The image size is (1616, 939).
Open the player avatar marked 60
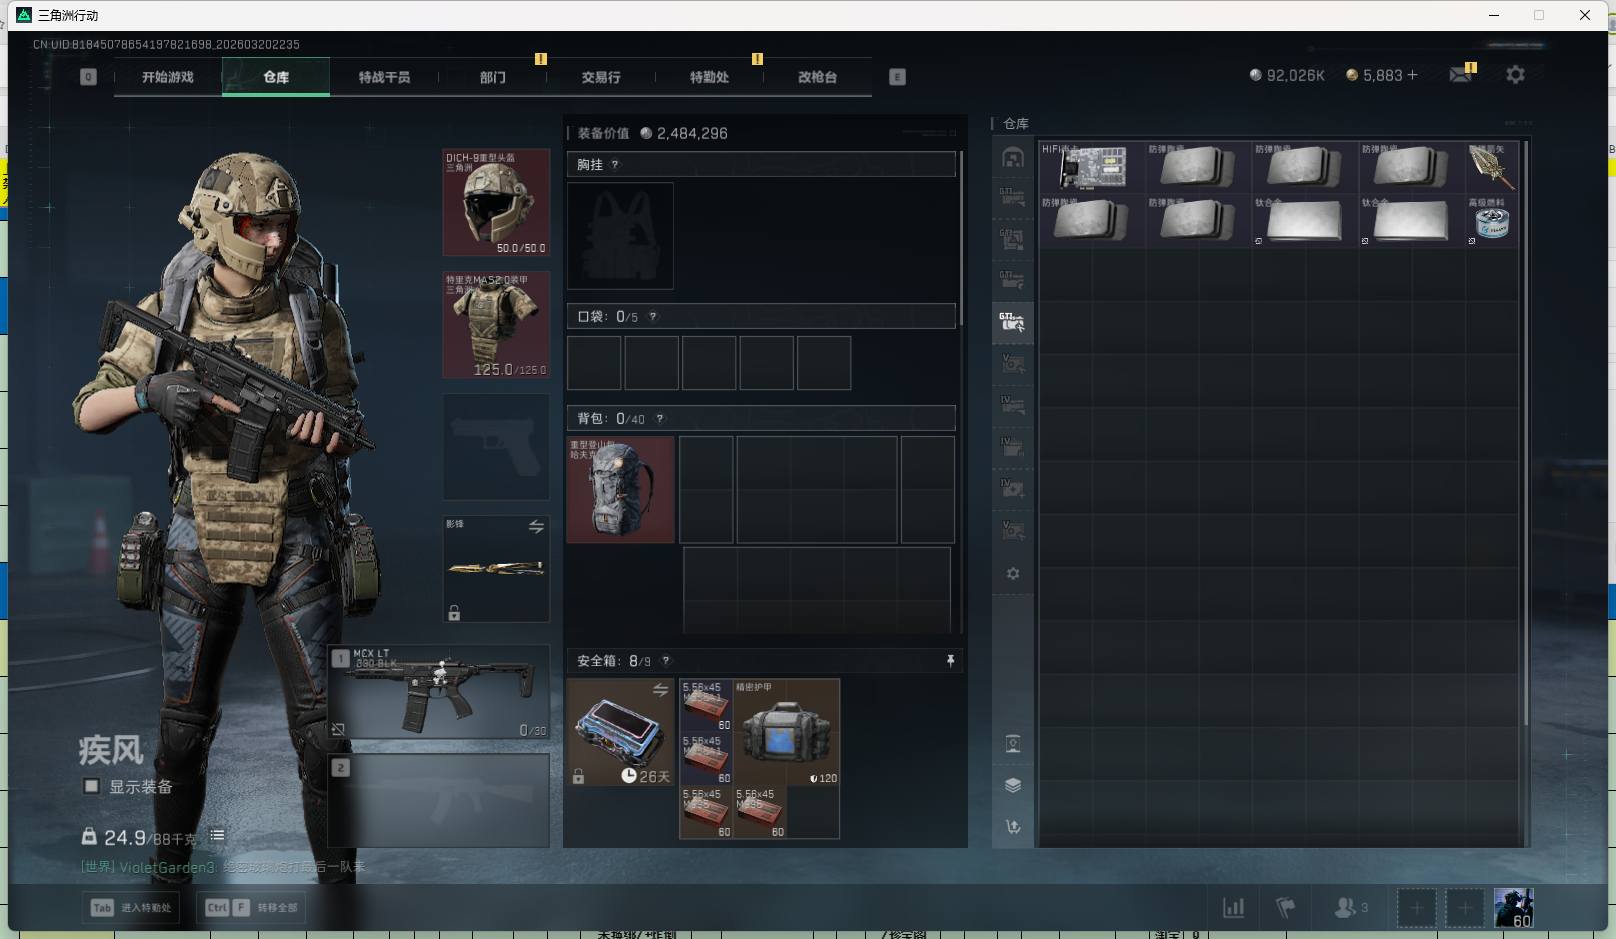pos(1513,908)
